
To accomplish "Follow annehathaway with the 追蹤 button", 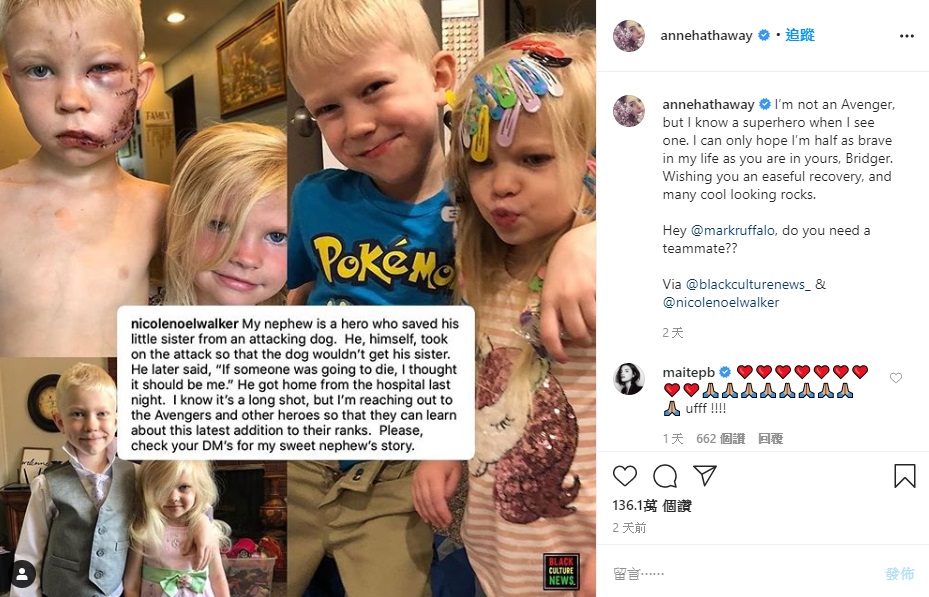I will [x=800, y=35].
